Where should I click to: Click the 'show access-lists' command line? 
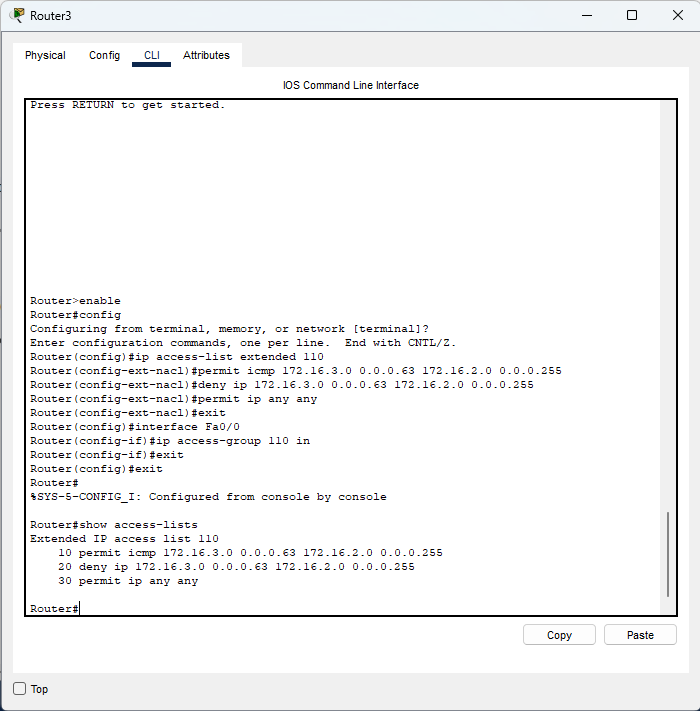point(114,525)
